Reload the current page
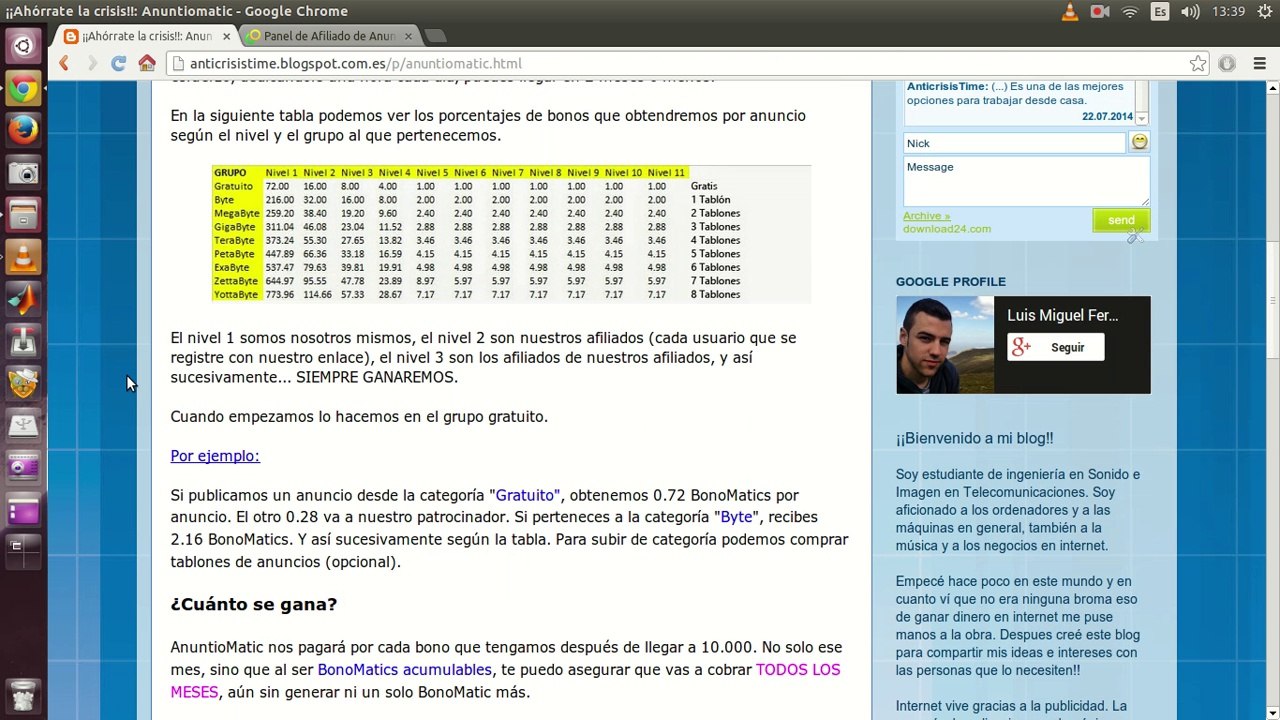 (118, 64)
